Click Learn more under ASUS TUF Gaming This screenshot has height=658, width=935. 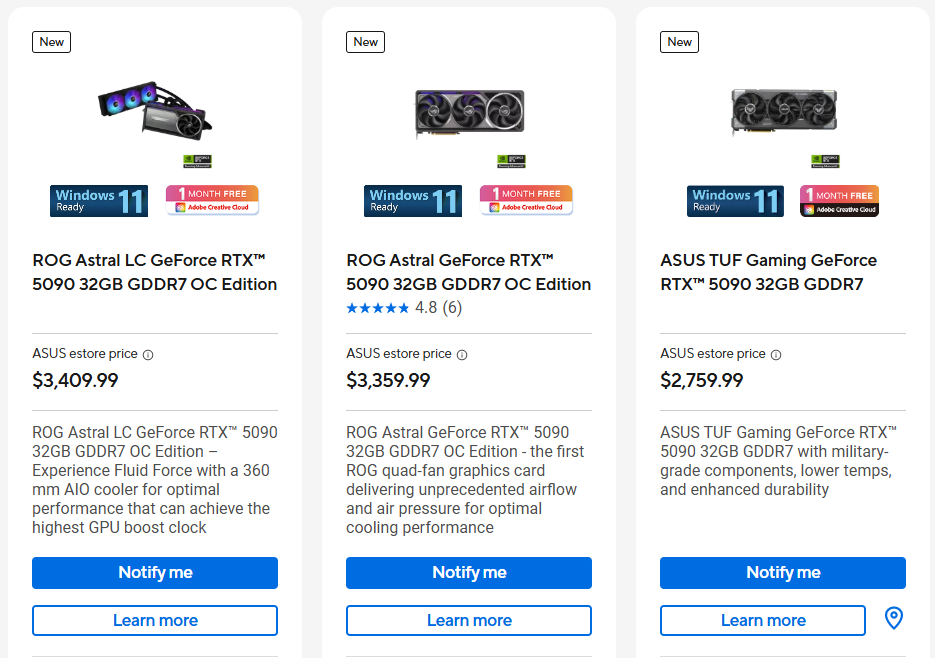point(762,620)
